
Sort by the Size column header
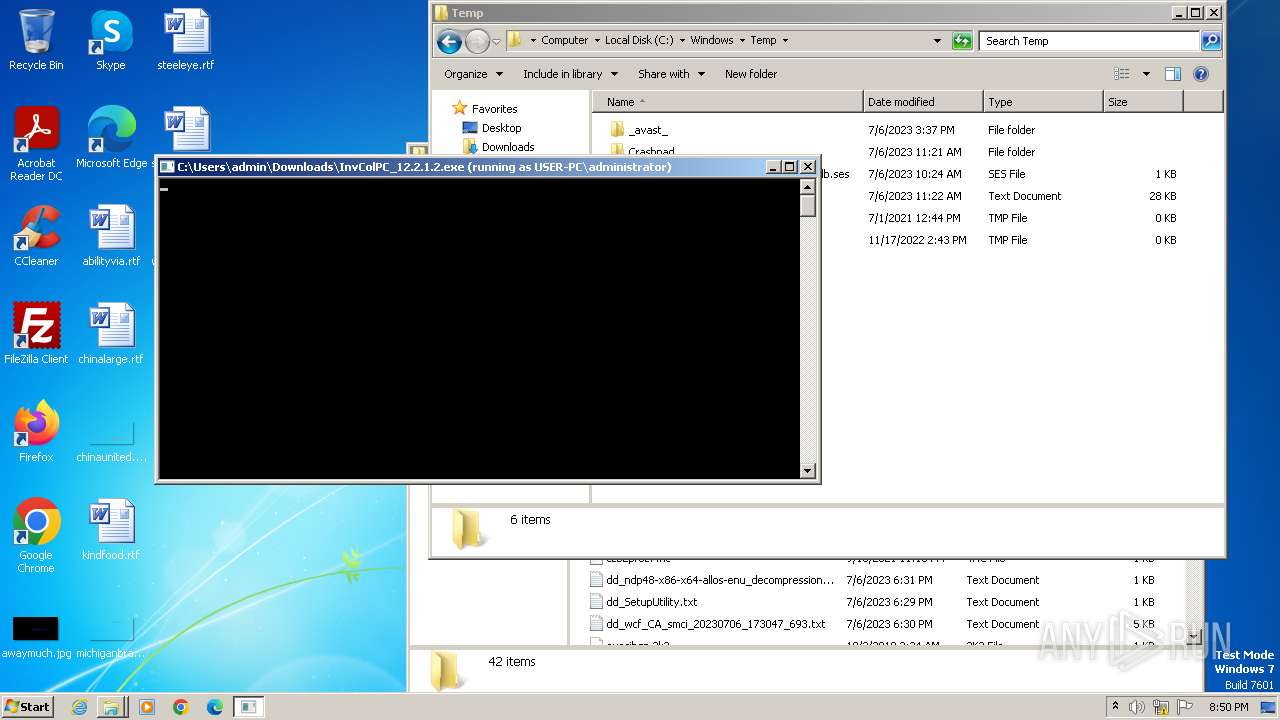(1143, 102)
